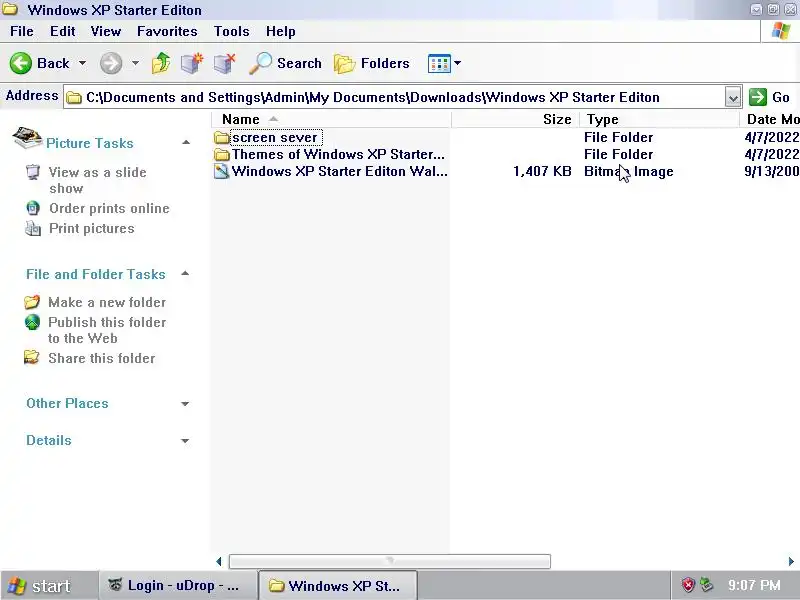Click Order prints online link

coord(109,208)
